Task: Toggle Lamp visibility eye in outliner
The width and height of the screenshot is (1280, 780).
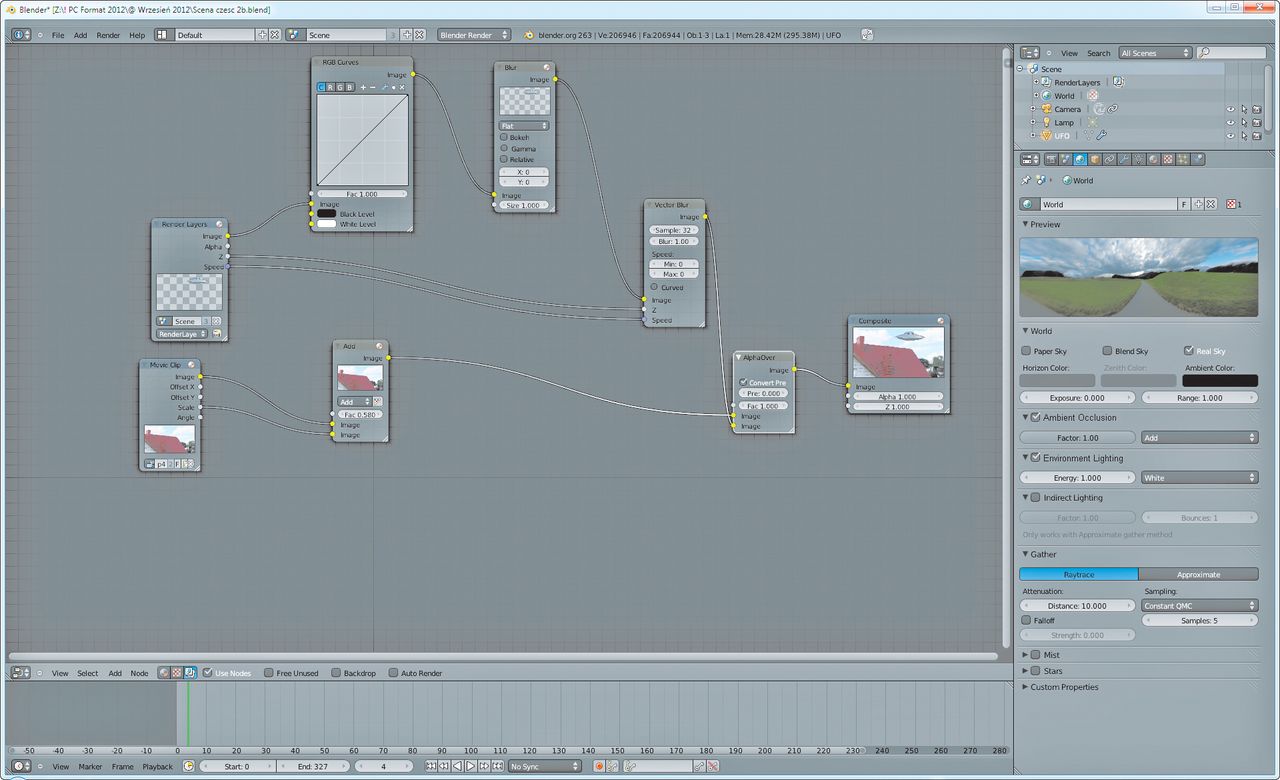Action: (1231, 122)
